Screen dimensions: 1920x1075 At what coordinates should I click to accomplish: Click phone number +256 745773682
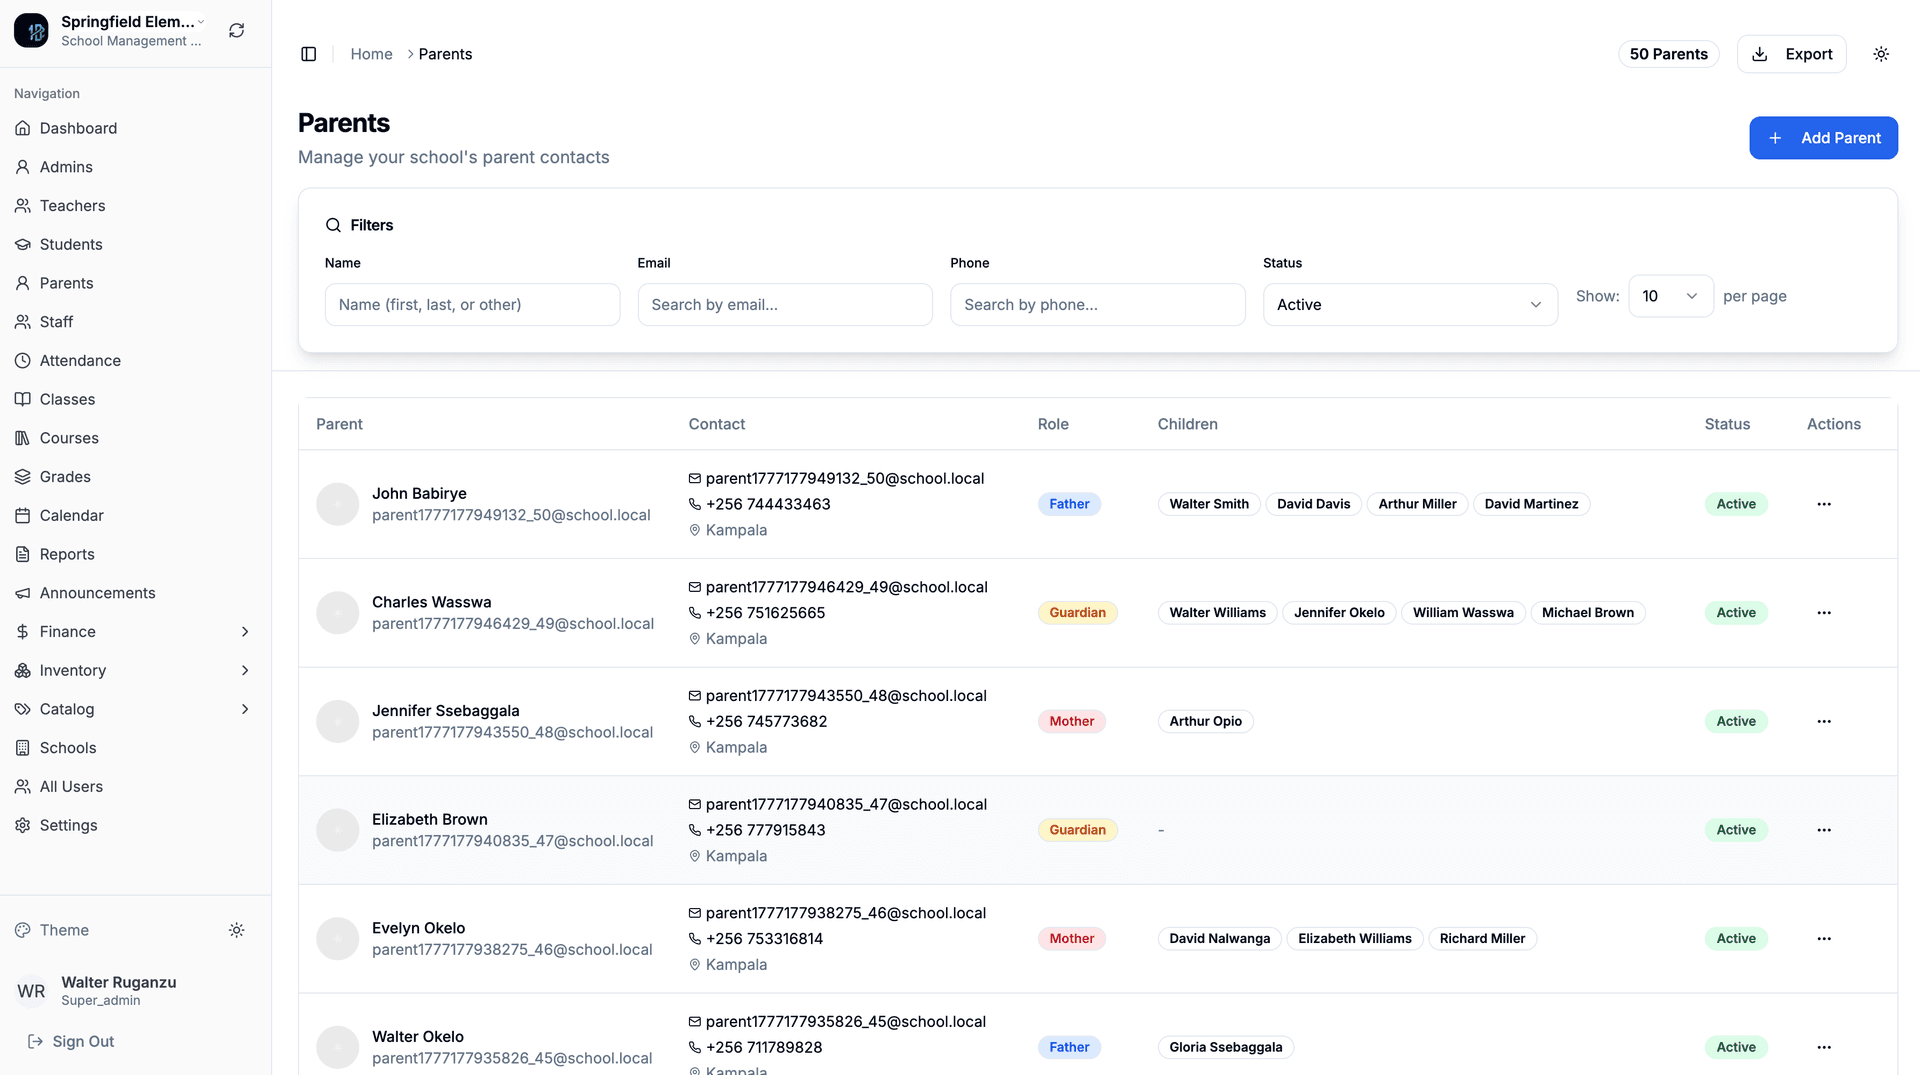click(766, 721)
